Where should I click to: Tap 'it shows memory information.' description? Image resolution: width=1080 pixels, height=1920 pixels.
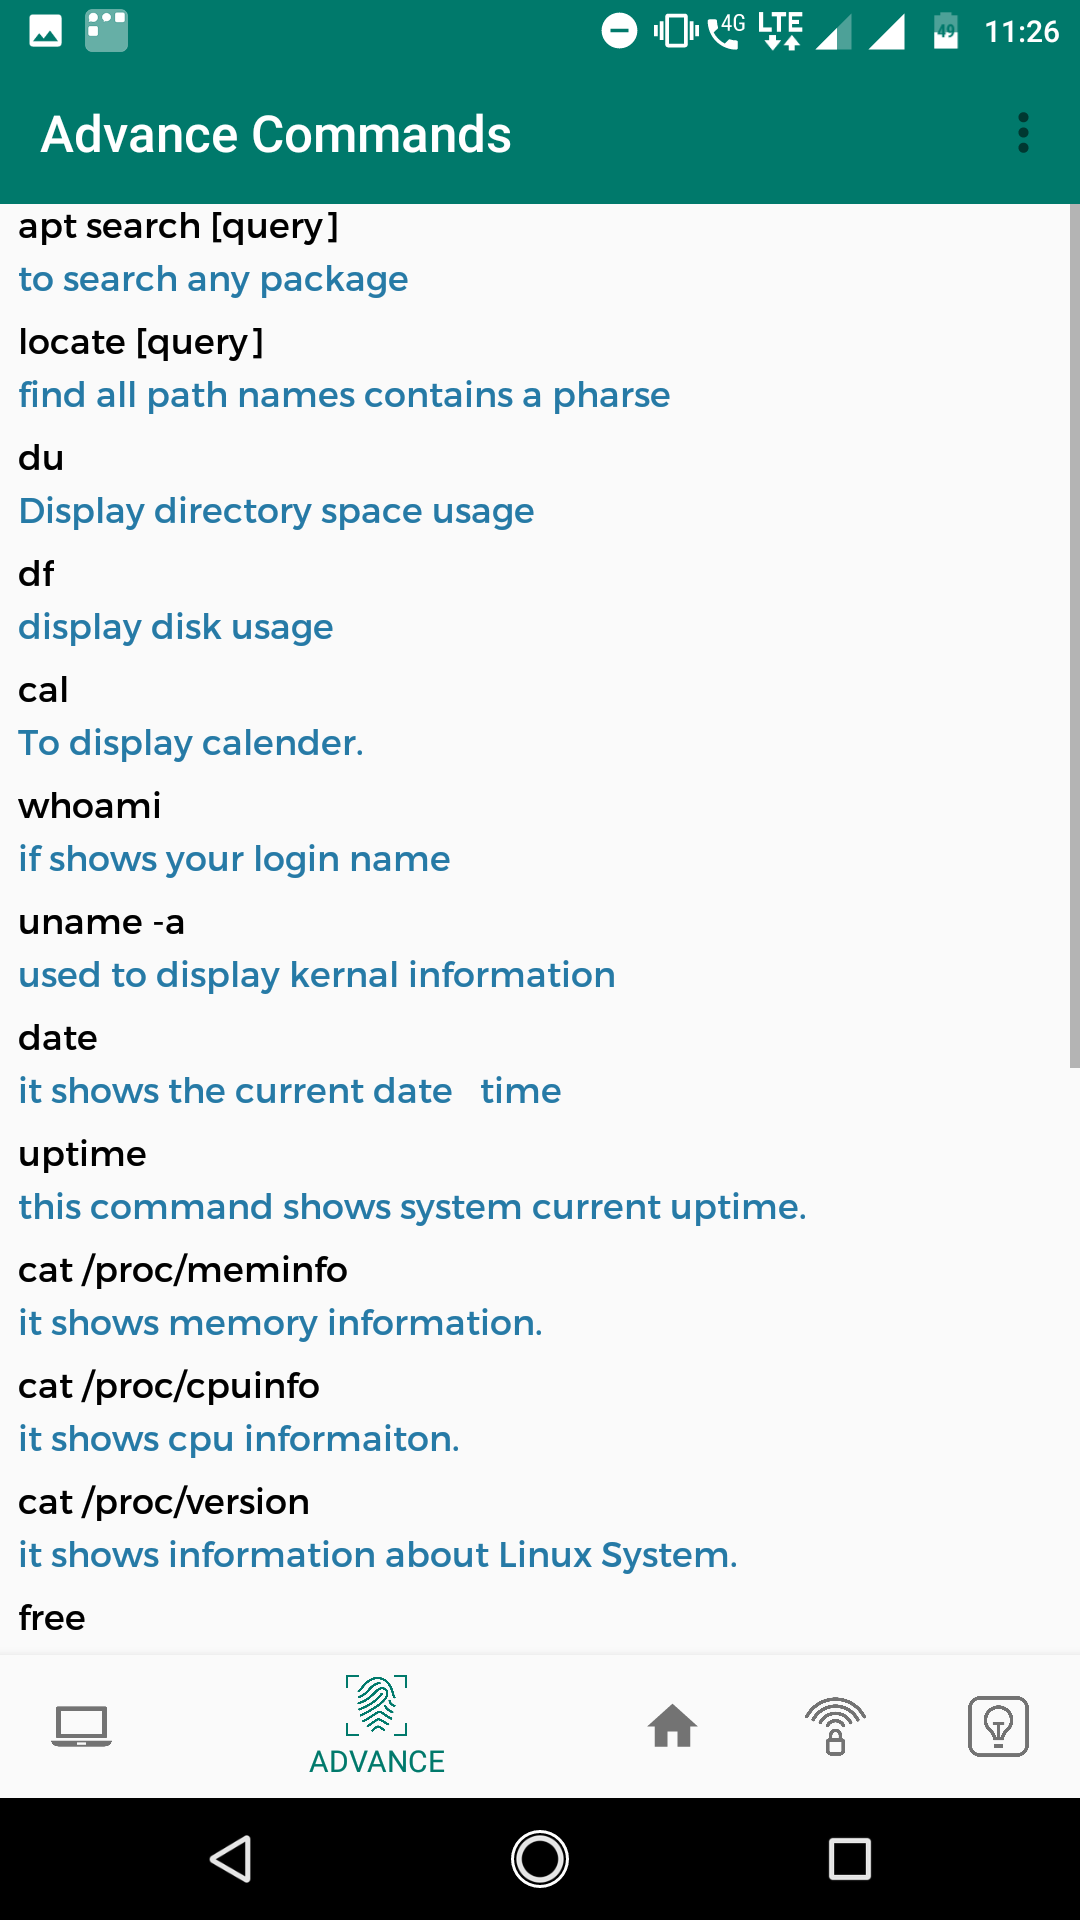tap(280, 1323)
